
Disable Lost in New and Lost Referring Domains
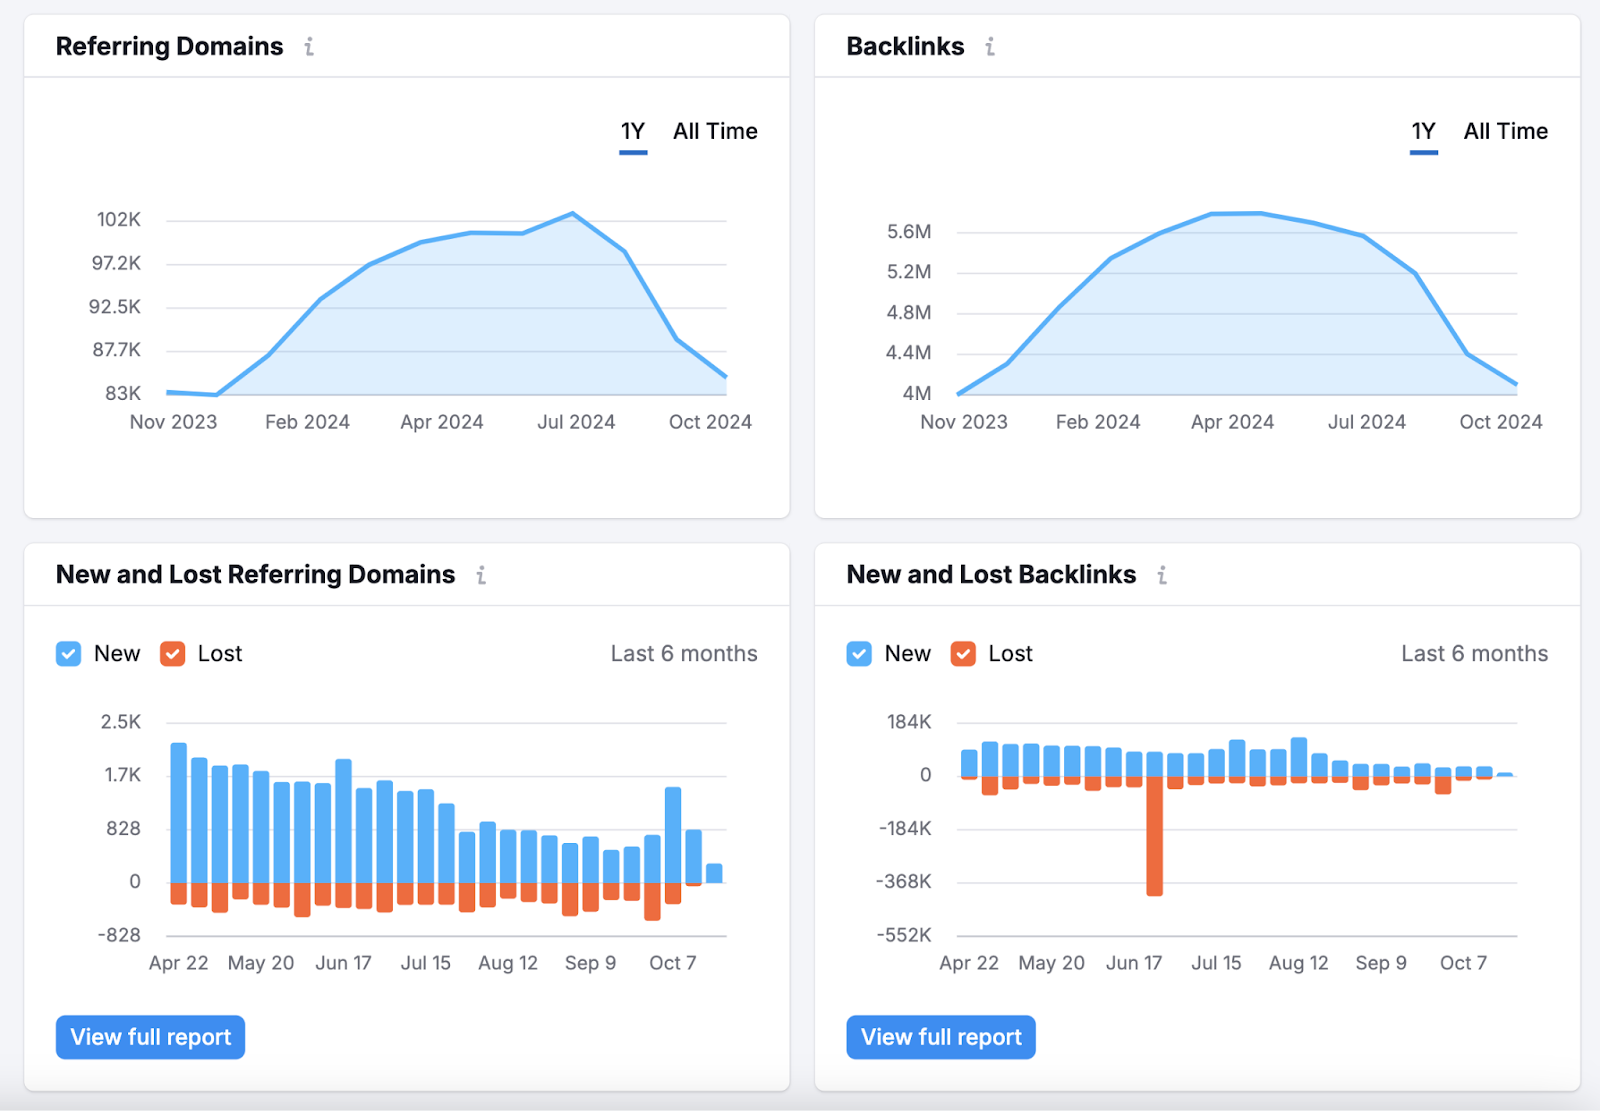tap(172, 653)
